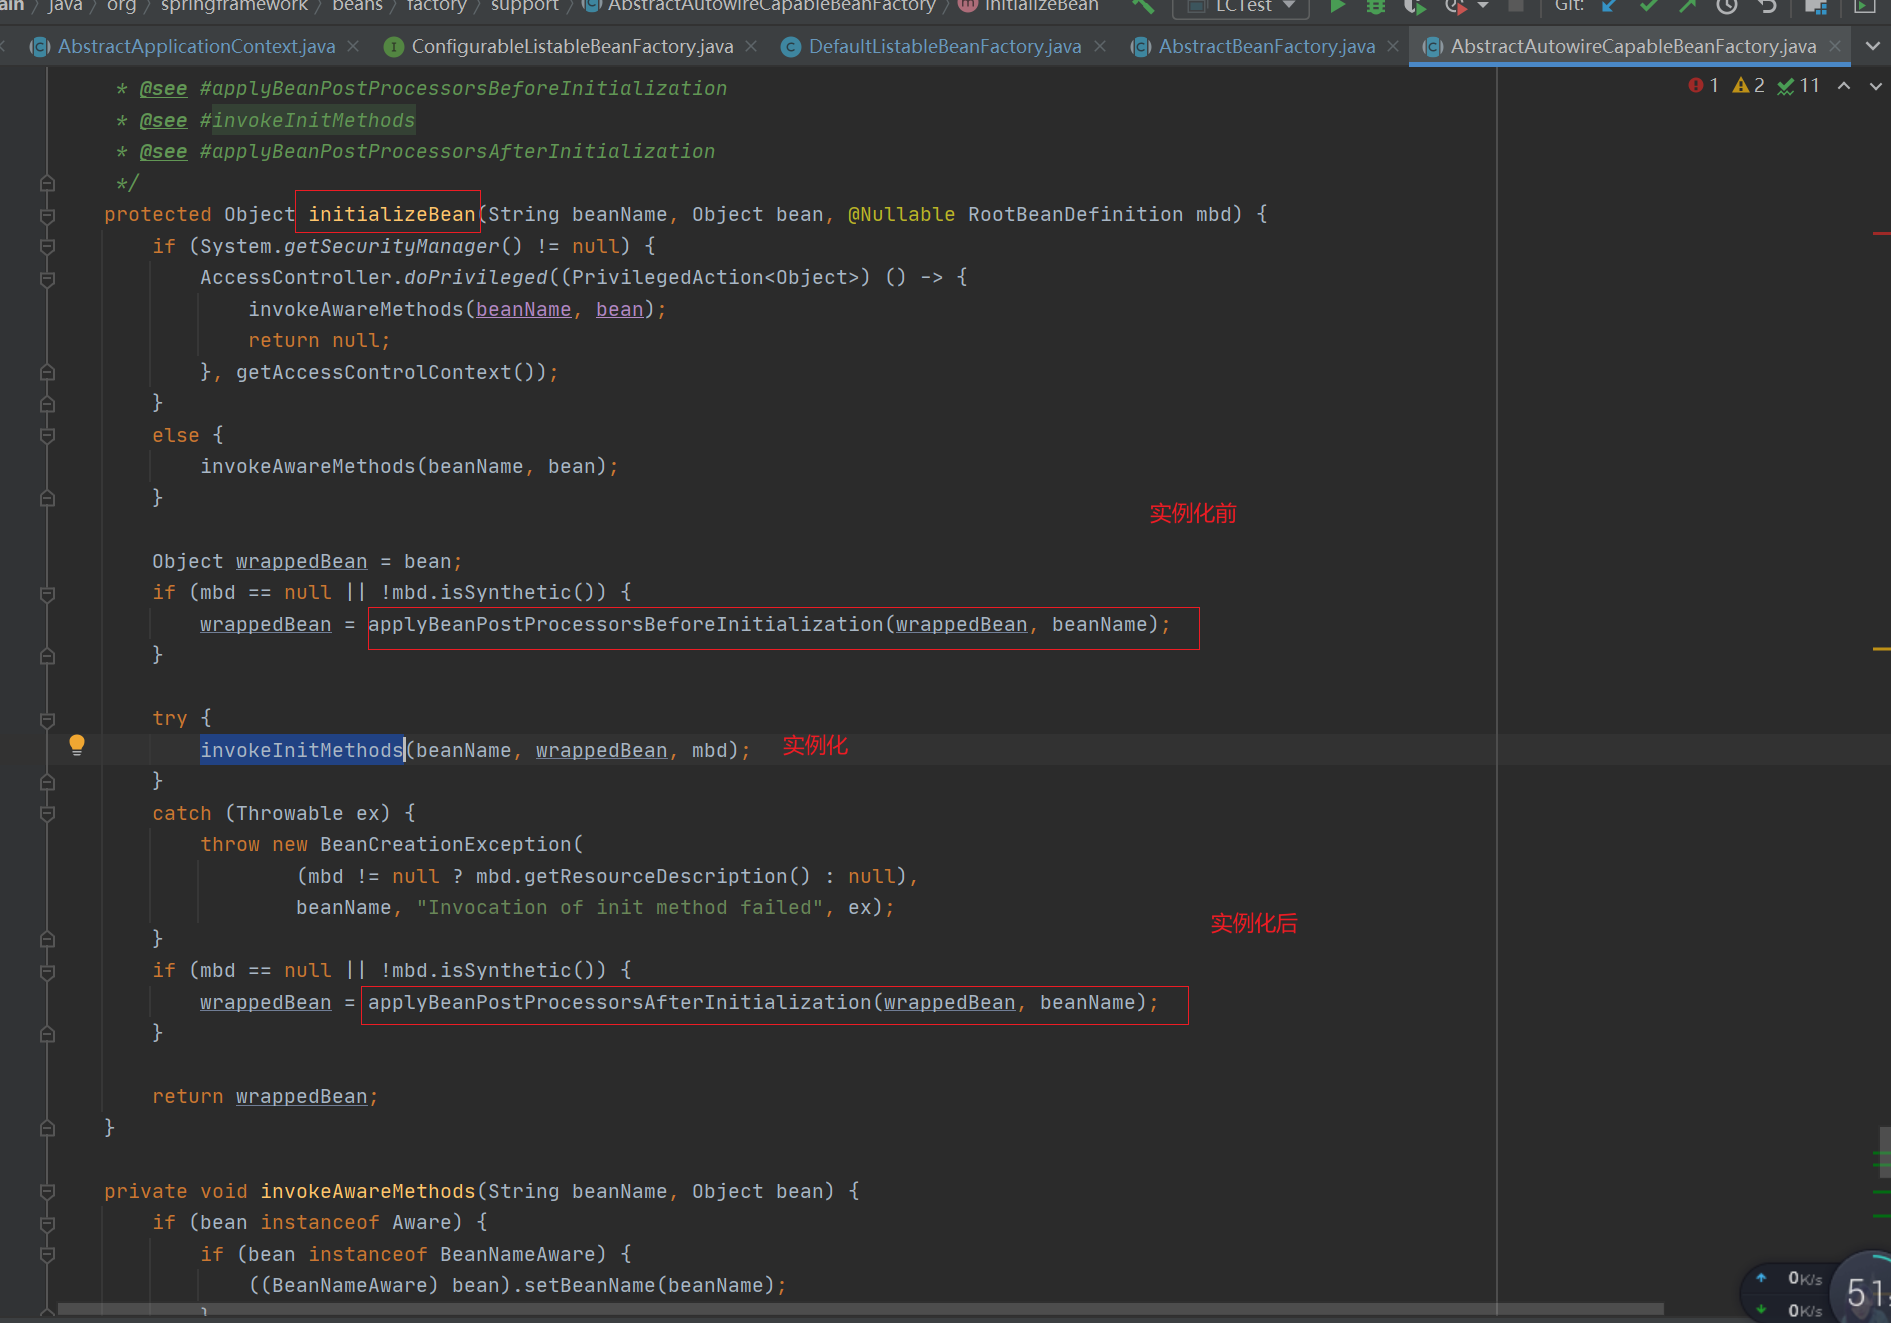Run with coverage icon in the toolbar
Screen dimensions: 1891x1323
1414,6
